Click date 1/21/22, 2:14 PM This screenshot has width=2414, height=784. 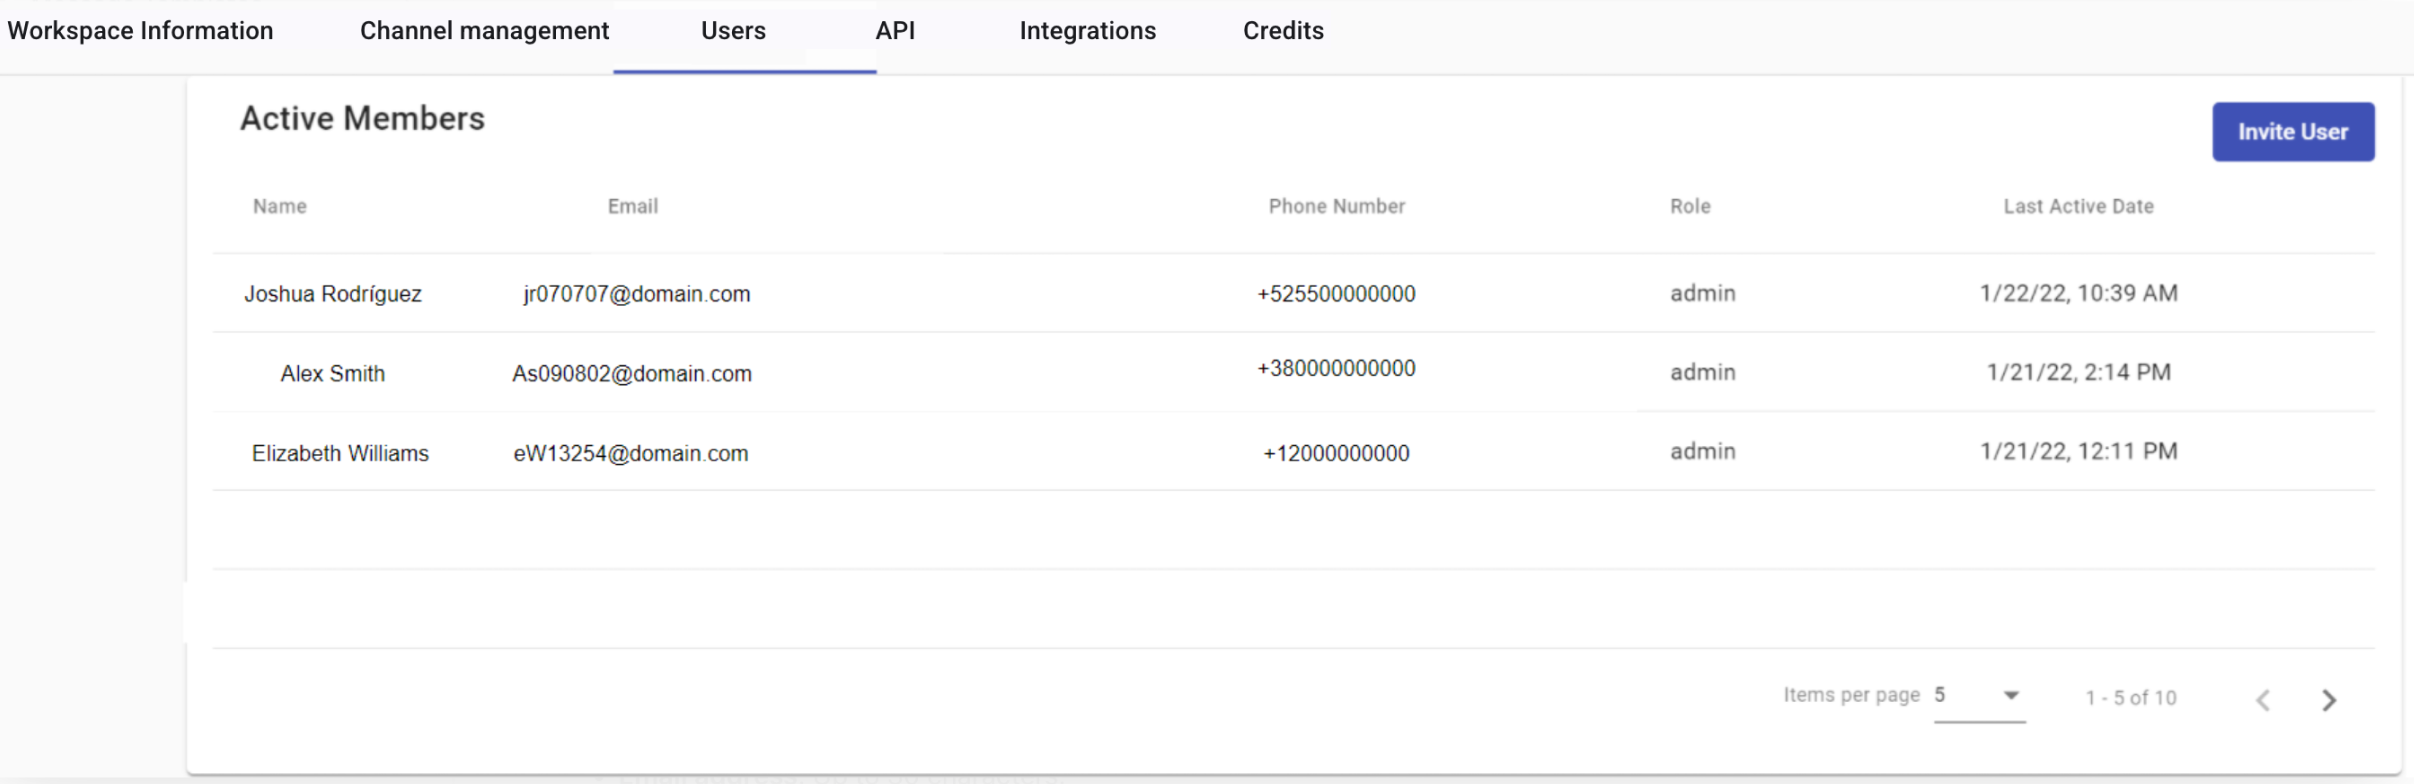2078,372
